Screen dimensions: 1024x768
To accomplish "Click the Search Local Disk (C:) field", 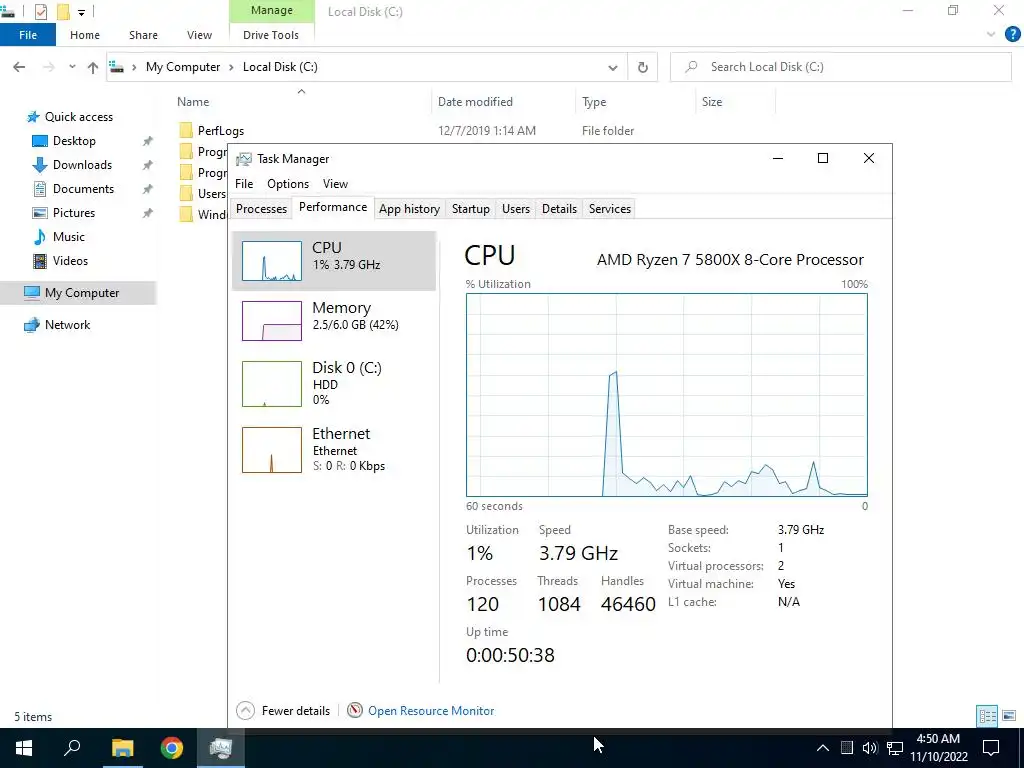I will click(840, 67).
